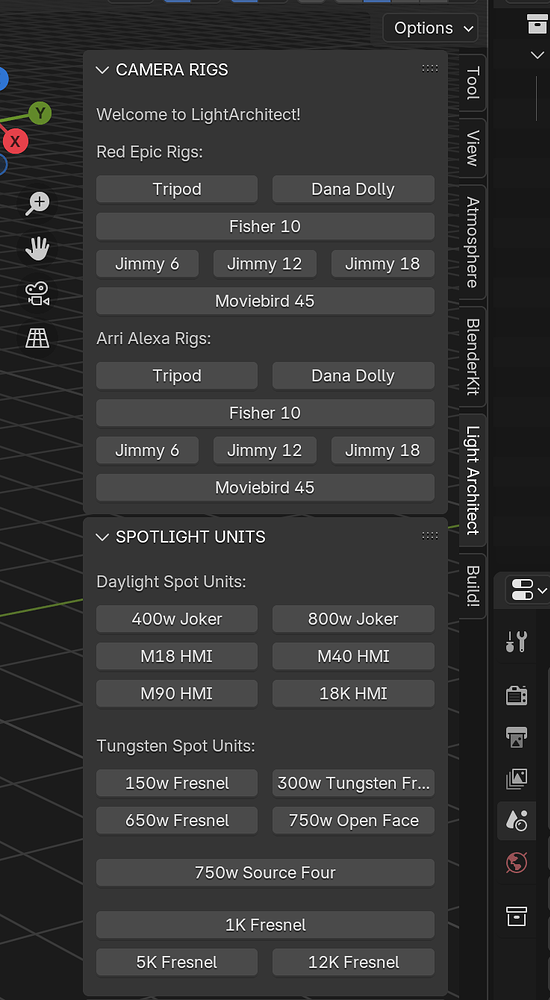Viewport: 550px width, 1000px height.
Task: Click the zoom magnifier viewport icon
Action: pyautogui.click(x=37, y=203)
